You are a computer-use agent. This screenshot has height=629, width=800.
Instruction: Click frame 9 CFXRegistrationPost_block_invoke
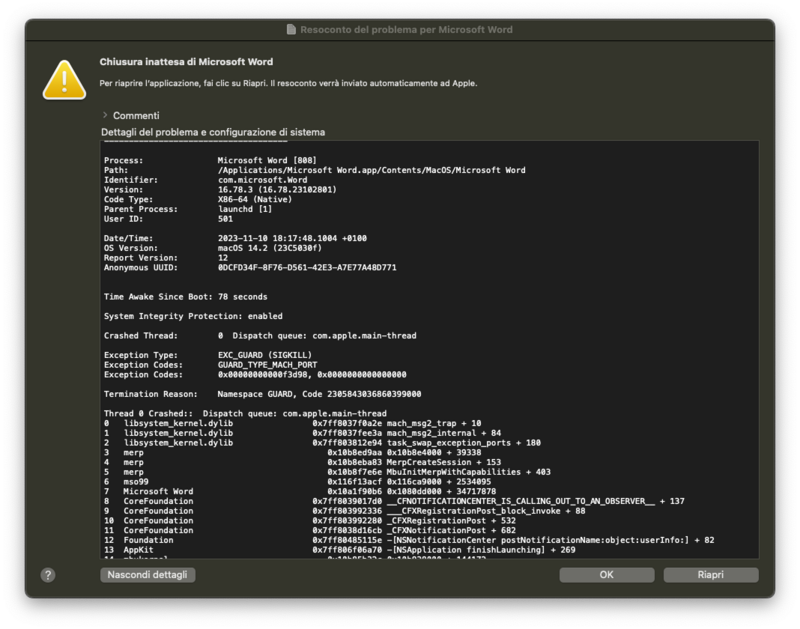(345, 511)
